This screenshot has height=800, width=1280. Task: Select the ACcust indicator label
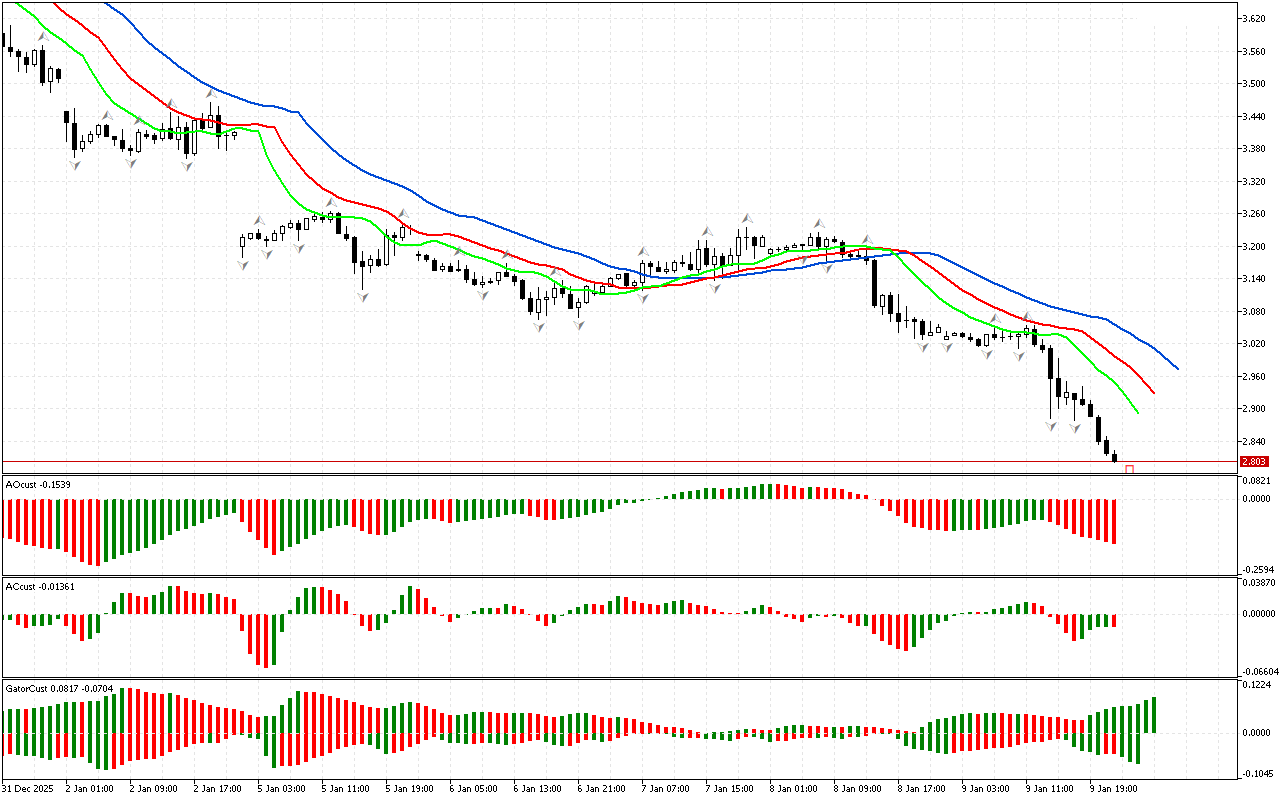pyautogui.click(x=38, y=586)
